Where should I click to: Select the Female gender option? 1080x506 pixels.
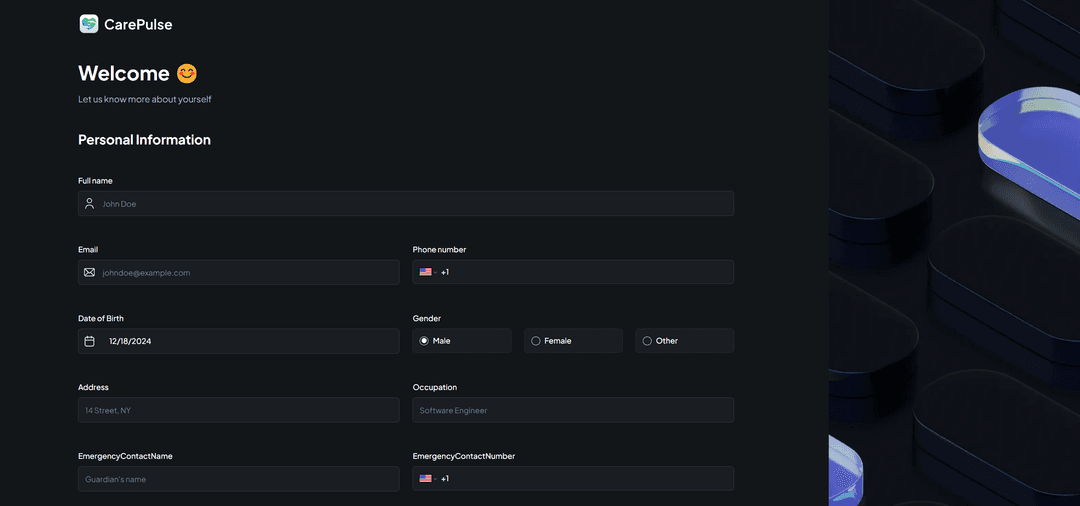(x=574, y=341)
